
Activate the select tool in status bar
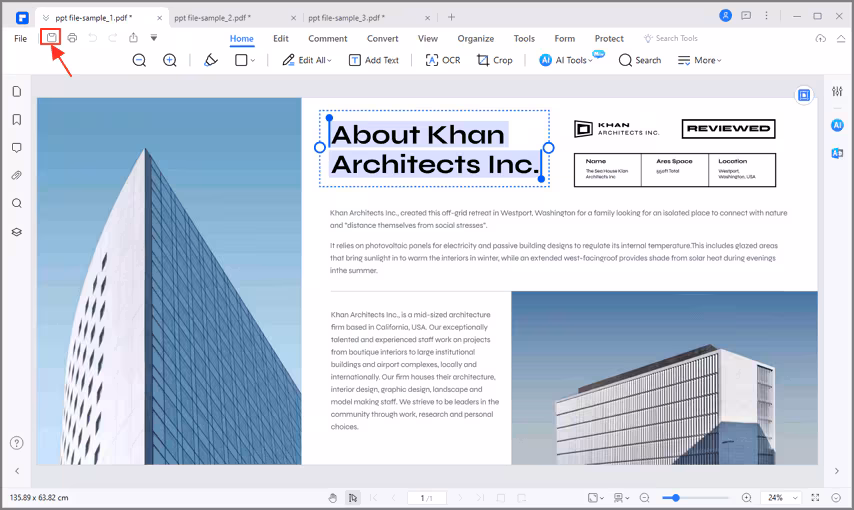pos(353,497)
